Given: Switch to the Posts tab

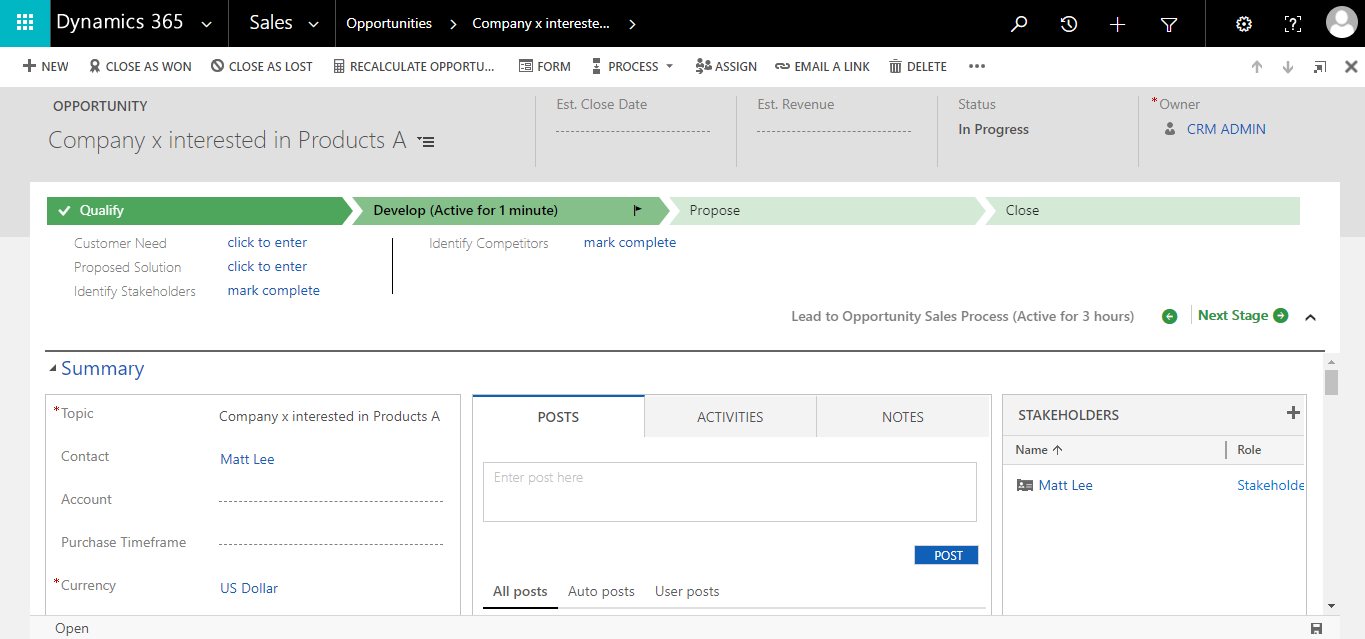Looking at the screenshot, I should point(558,417).
